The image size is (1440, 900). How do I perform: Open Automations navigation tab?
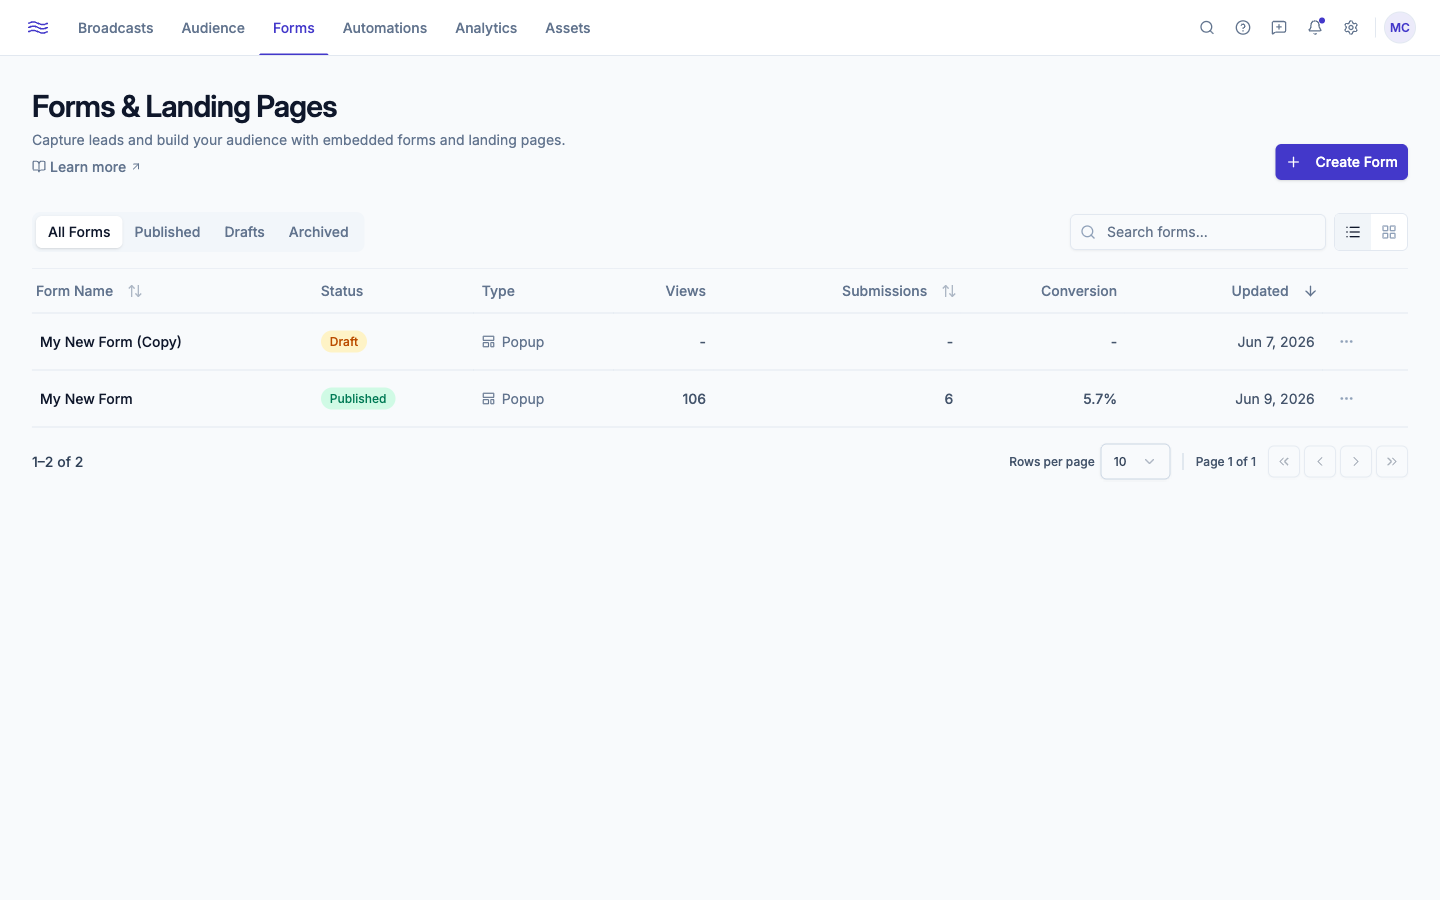tap(385, 28)
